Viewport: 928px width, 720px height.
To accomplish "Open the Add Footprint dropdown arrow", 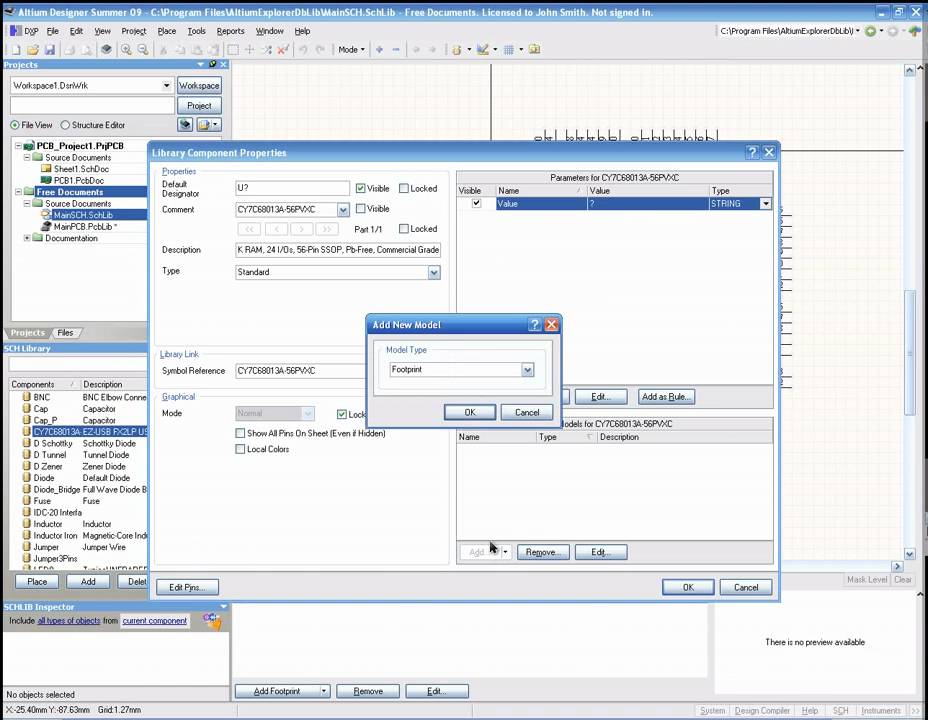I will (324, 691).
